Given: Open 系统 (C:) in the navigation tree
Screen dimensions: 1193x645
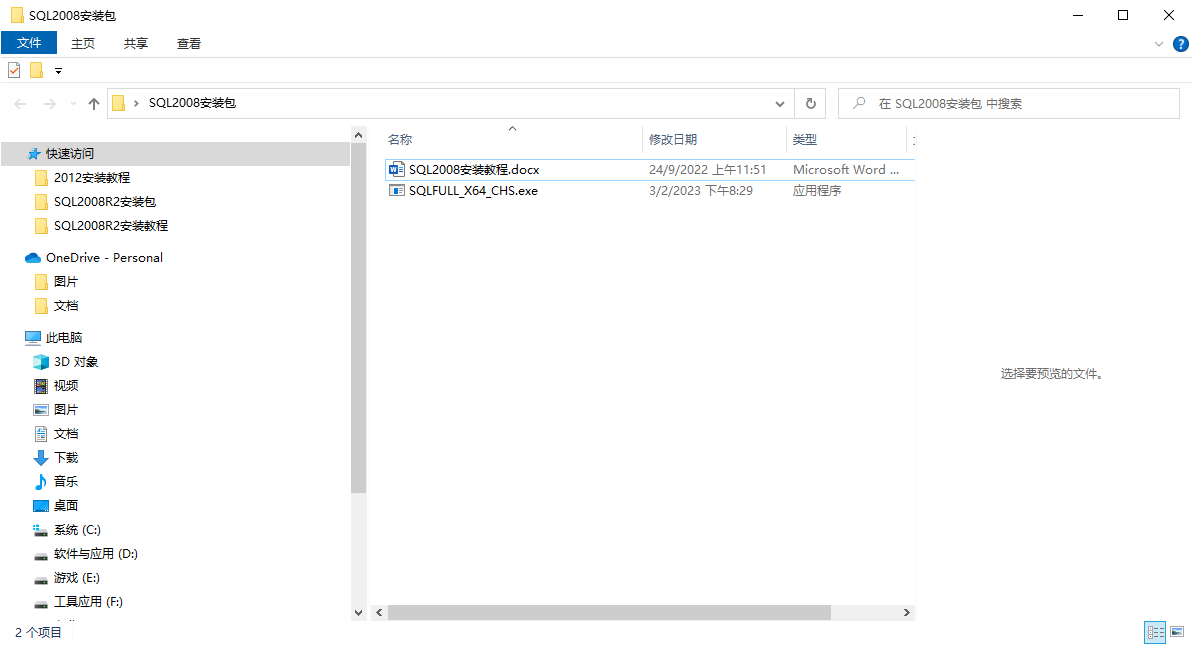Looking at the screenshot, I should coord(78,530).
